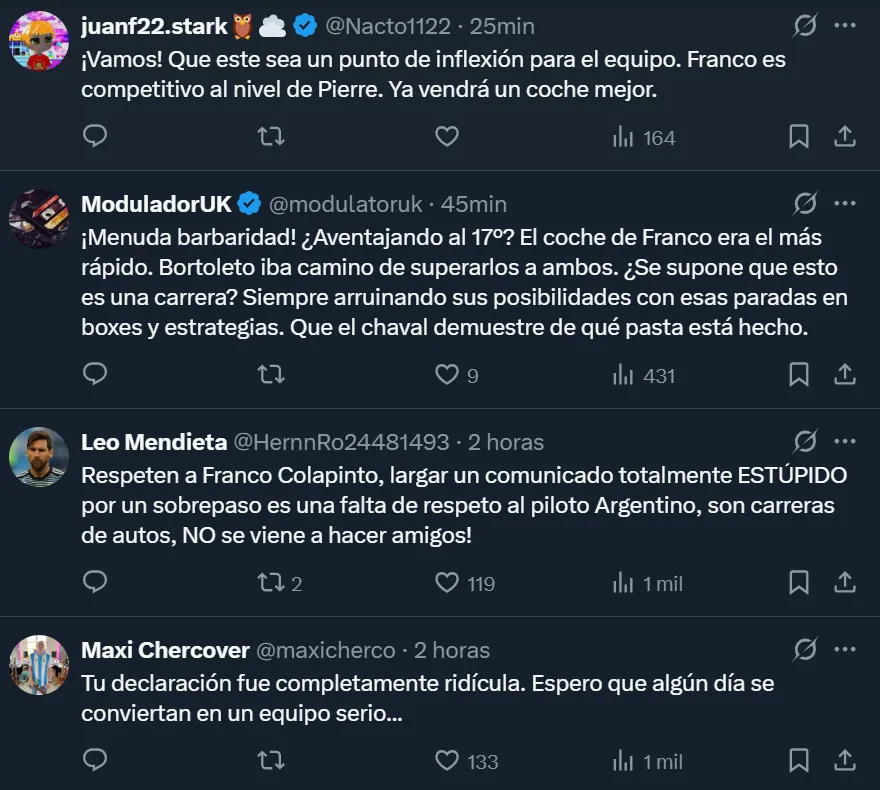Reply to Maxi Chercover's tweet
This screenshot has height=790, width=880.
coord(95,761)
